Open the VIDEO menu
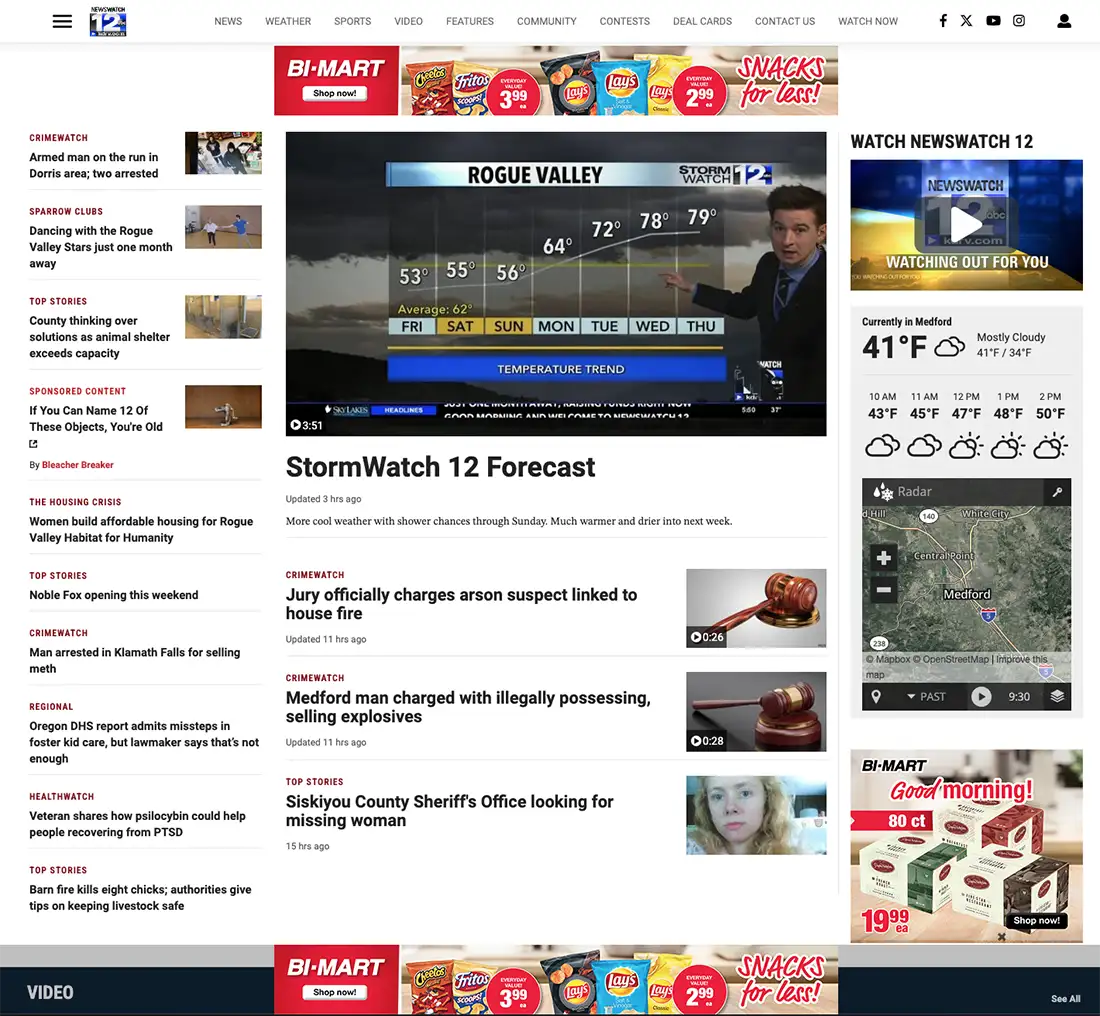This screenshot has width=1100, height=1016. point(408,21)
